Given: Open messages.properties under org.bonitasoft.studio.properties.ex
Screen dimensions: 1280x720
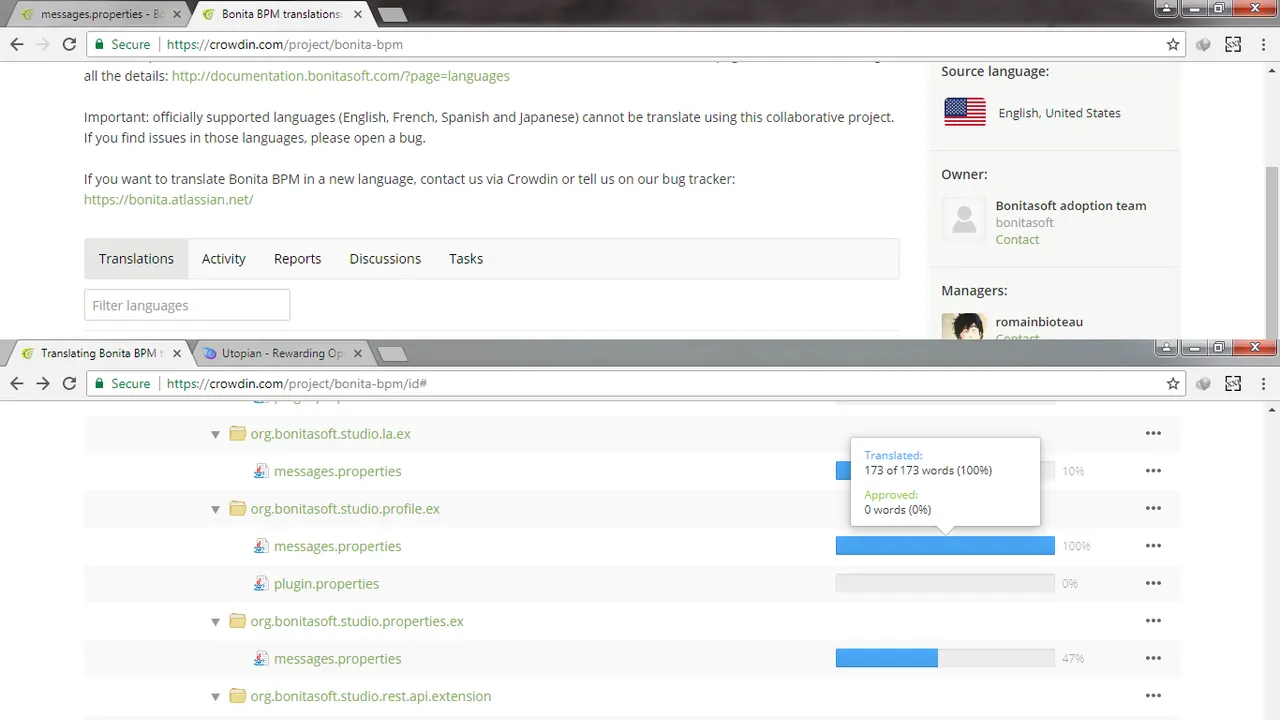Looking at the screenshot, I should [337, 659].
